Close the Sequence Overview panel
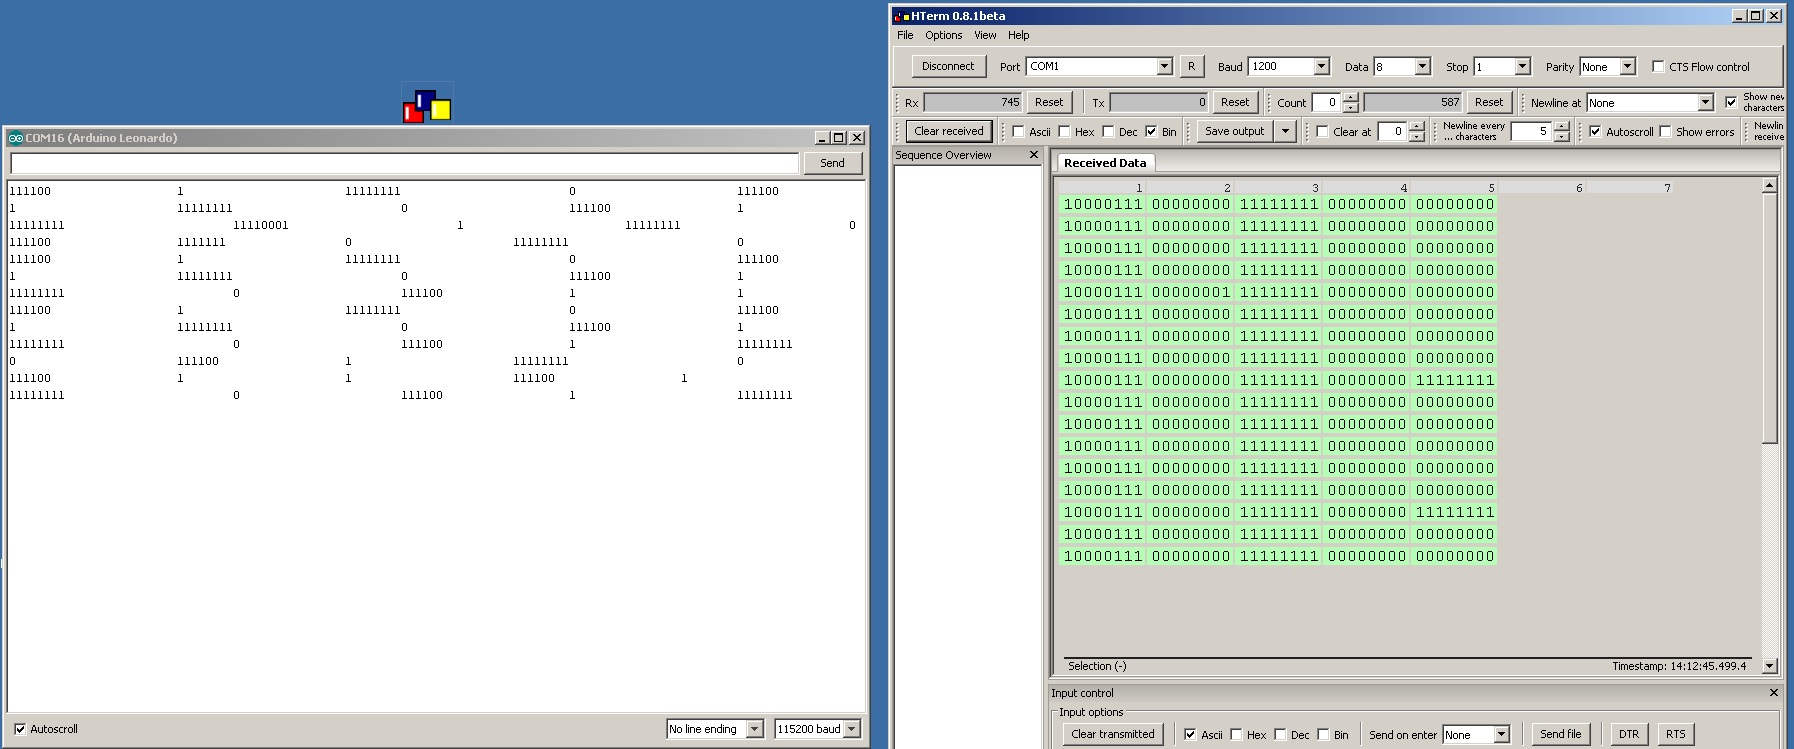1794x749 pixels. click(x=1034, y=155)
